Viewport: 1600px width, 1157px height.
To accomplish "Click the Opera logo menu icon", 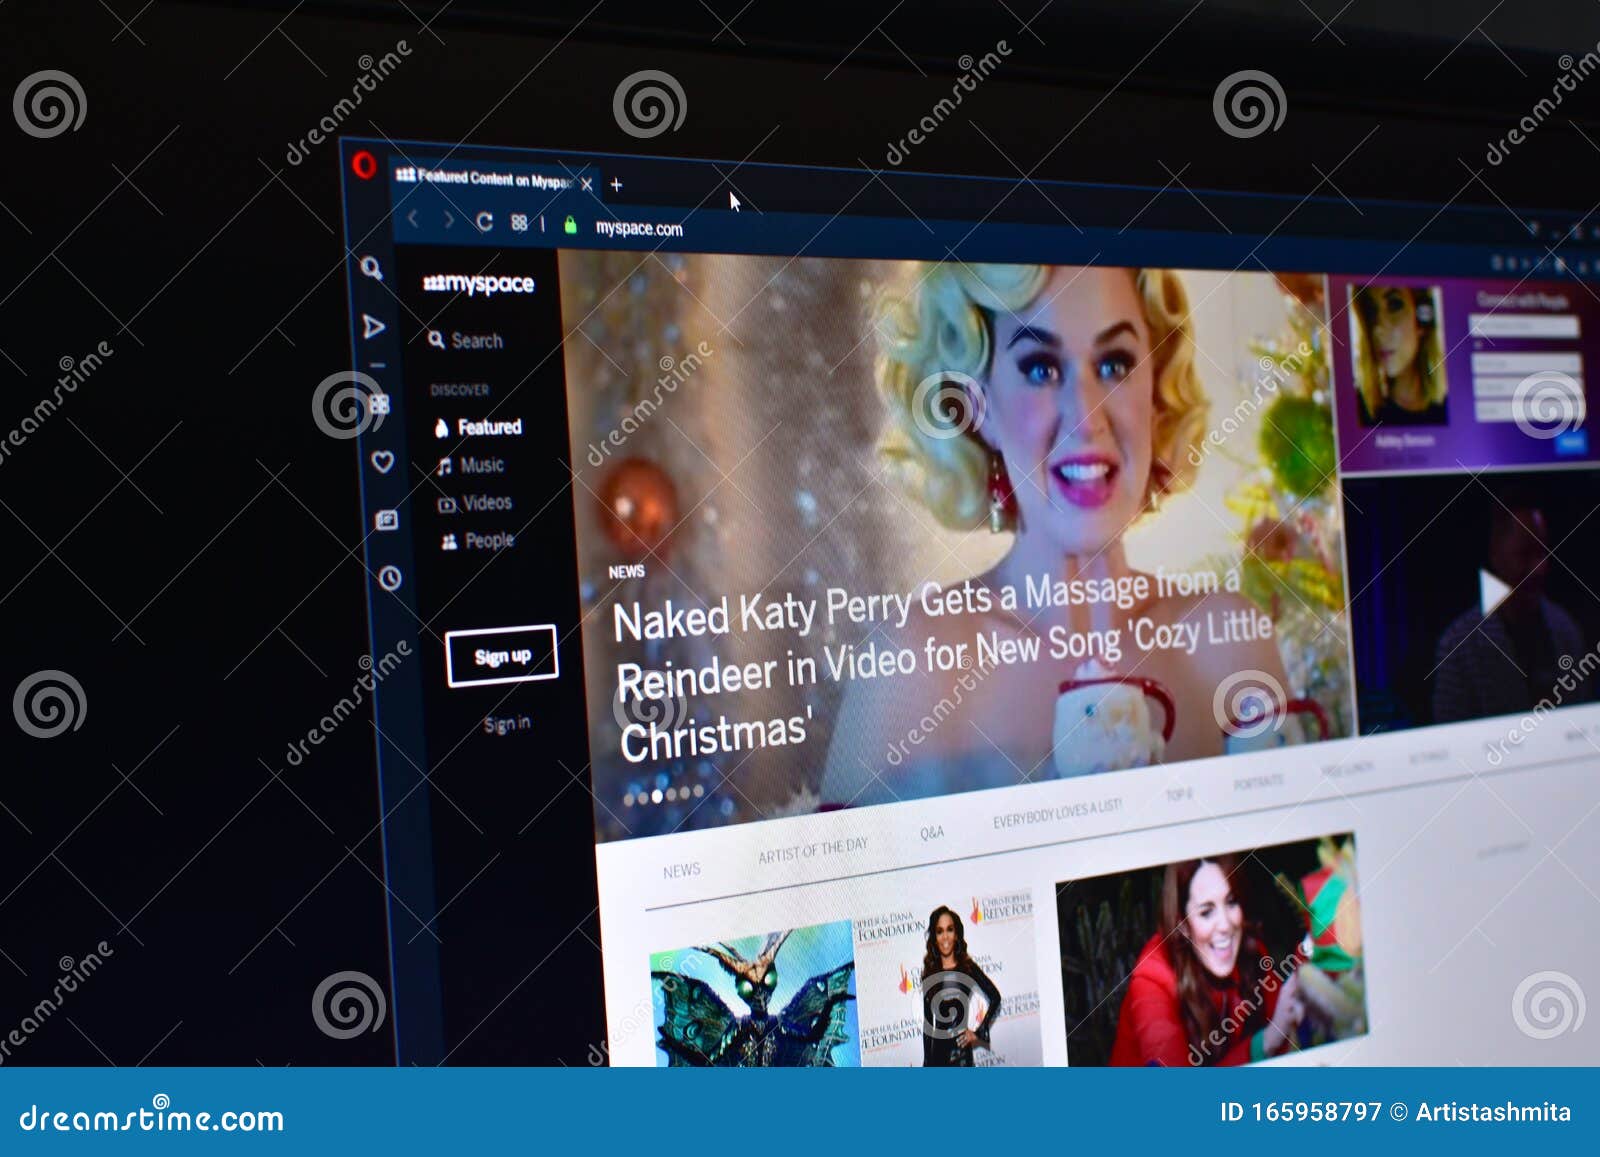I will pyautogui.click(x=365, y=164).
